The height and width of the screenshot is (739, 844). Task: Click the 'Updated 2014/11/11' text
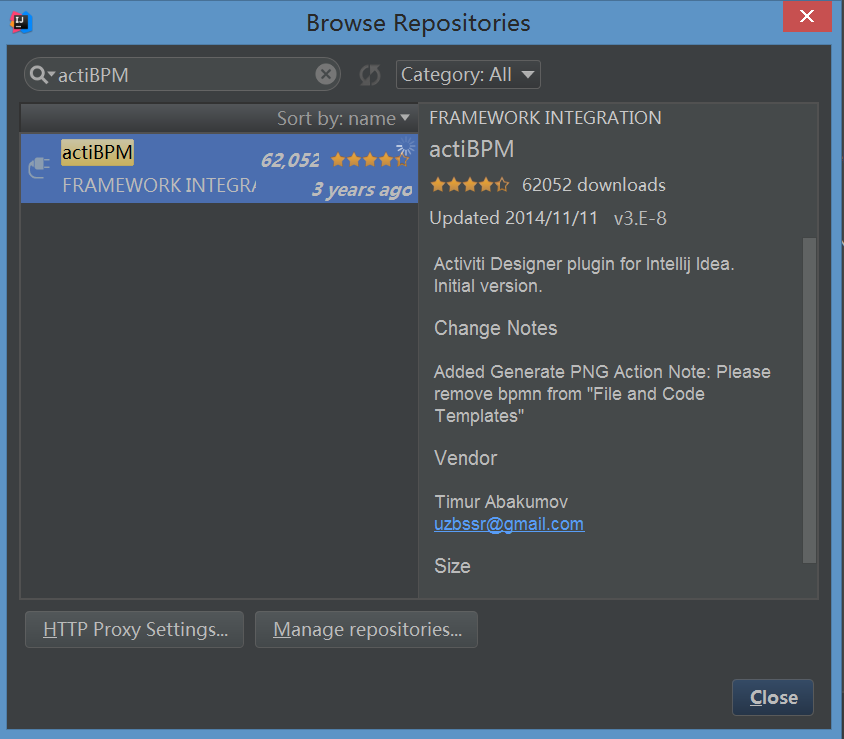(x=514, y=218)
